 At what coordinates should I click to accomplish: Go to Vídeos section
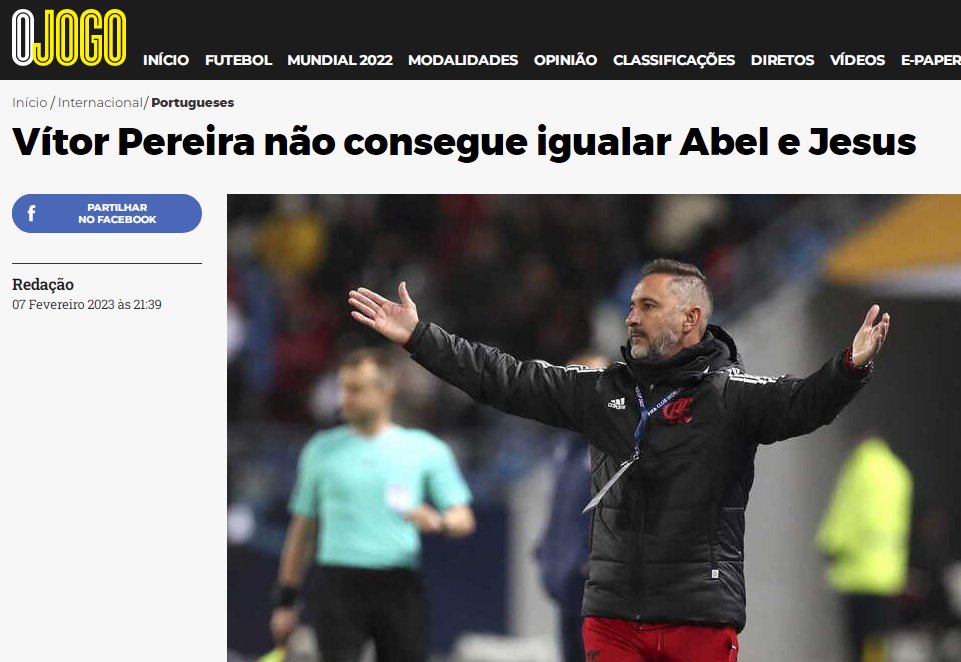tap(857, 60)
